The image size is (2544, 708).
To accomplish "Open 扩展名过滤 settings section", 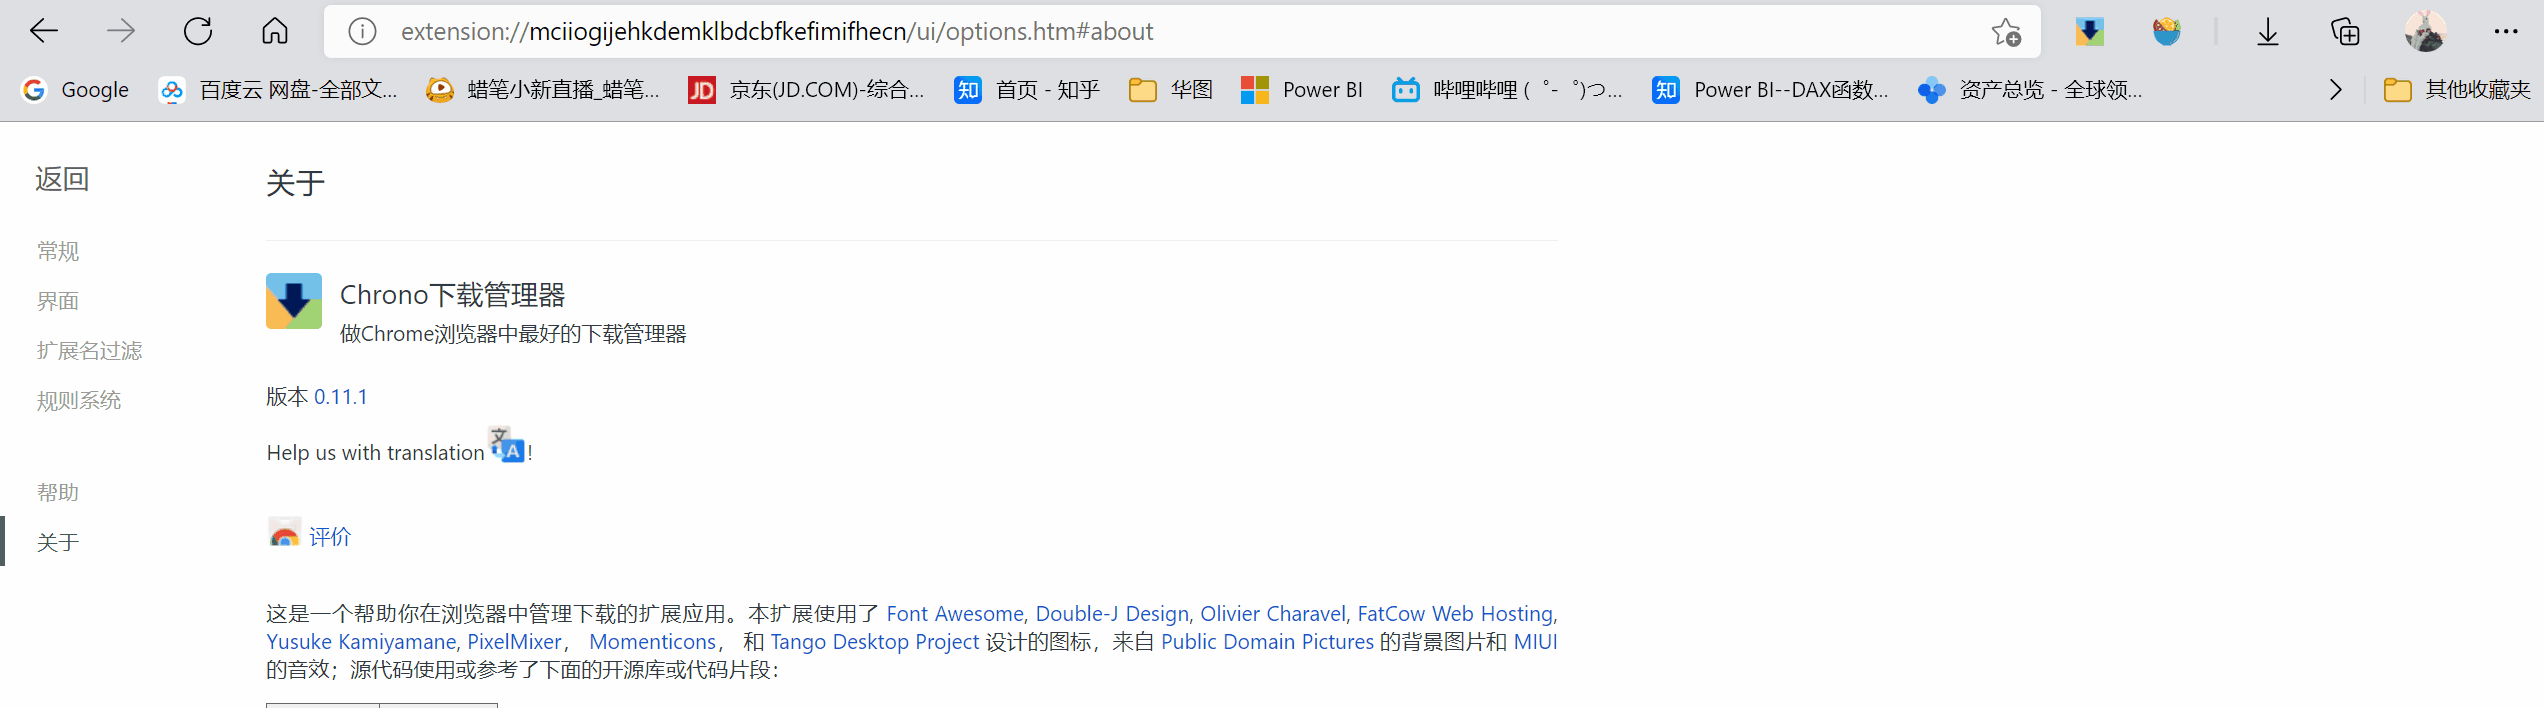I will [x=89, y=351].
